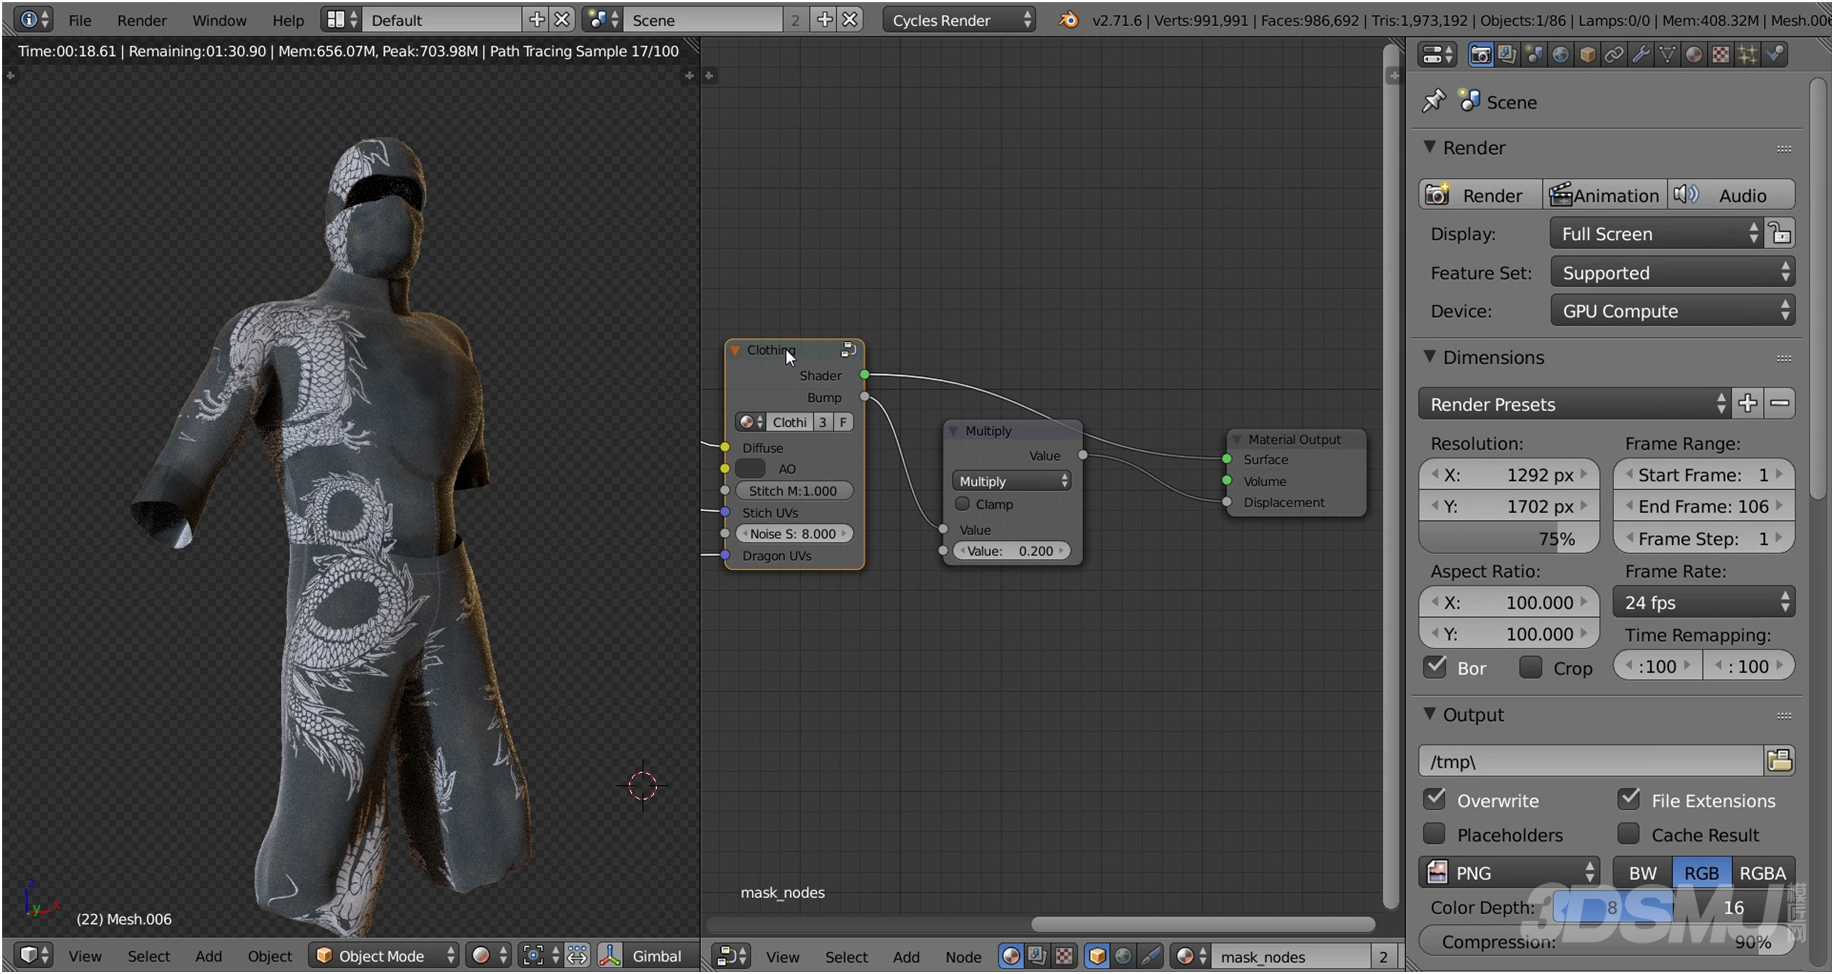The height and width of the screenshot is (974, 1834).
Task: Open output folder file browser
Action: (1780, 761)
